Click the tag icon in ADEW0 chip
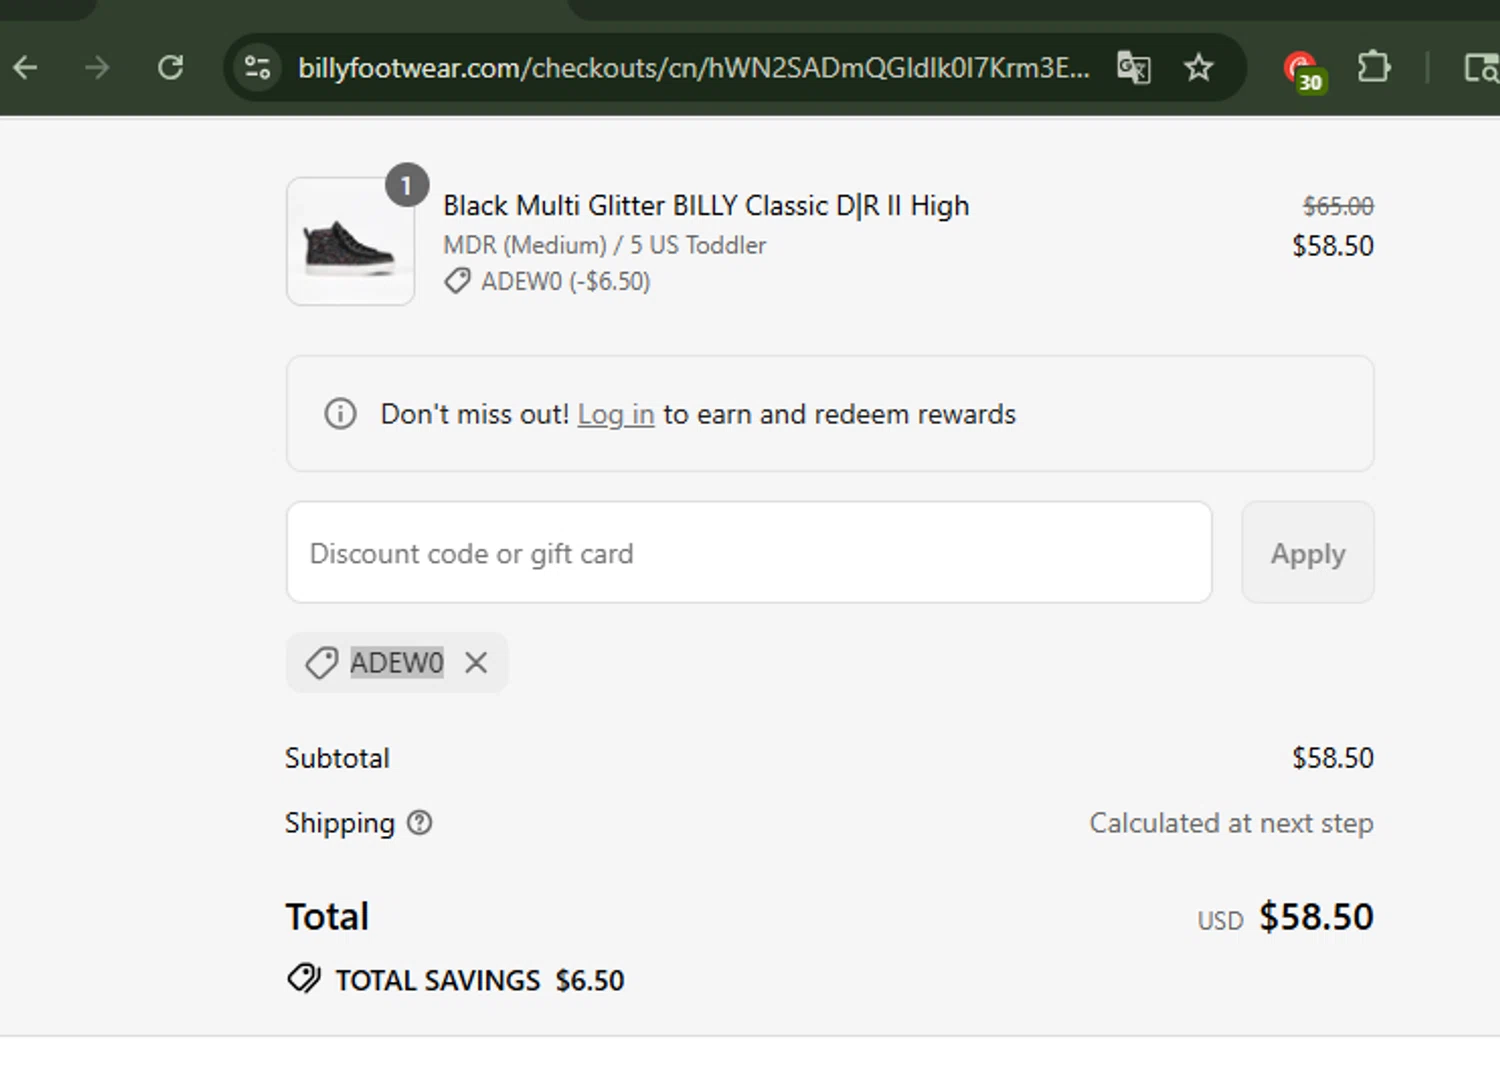 (x=321, y=662)
